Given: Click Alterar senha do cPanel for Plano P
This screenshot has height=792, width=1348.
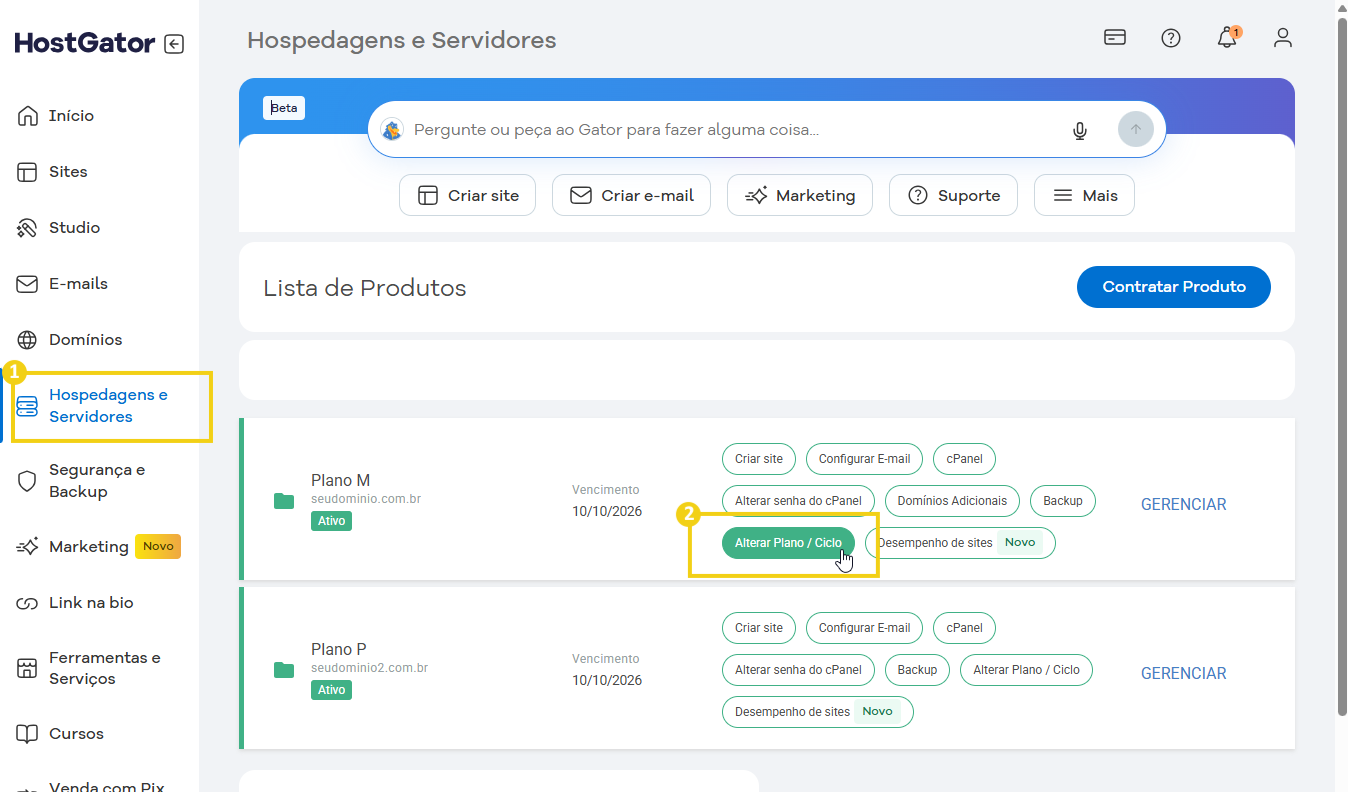Looking at the screenshot, I should coord(798,670).
